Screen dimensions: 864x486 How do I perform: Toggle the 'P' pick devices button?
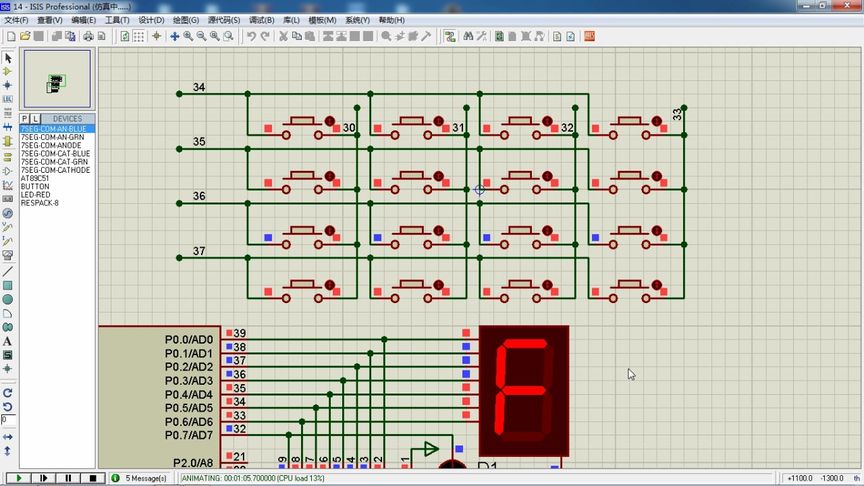click(x=25, y=118)
